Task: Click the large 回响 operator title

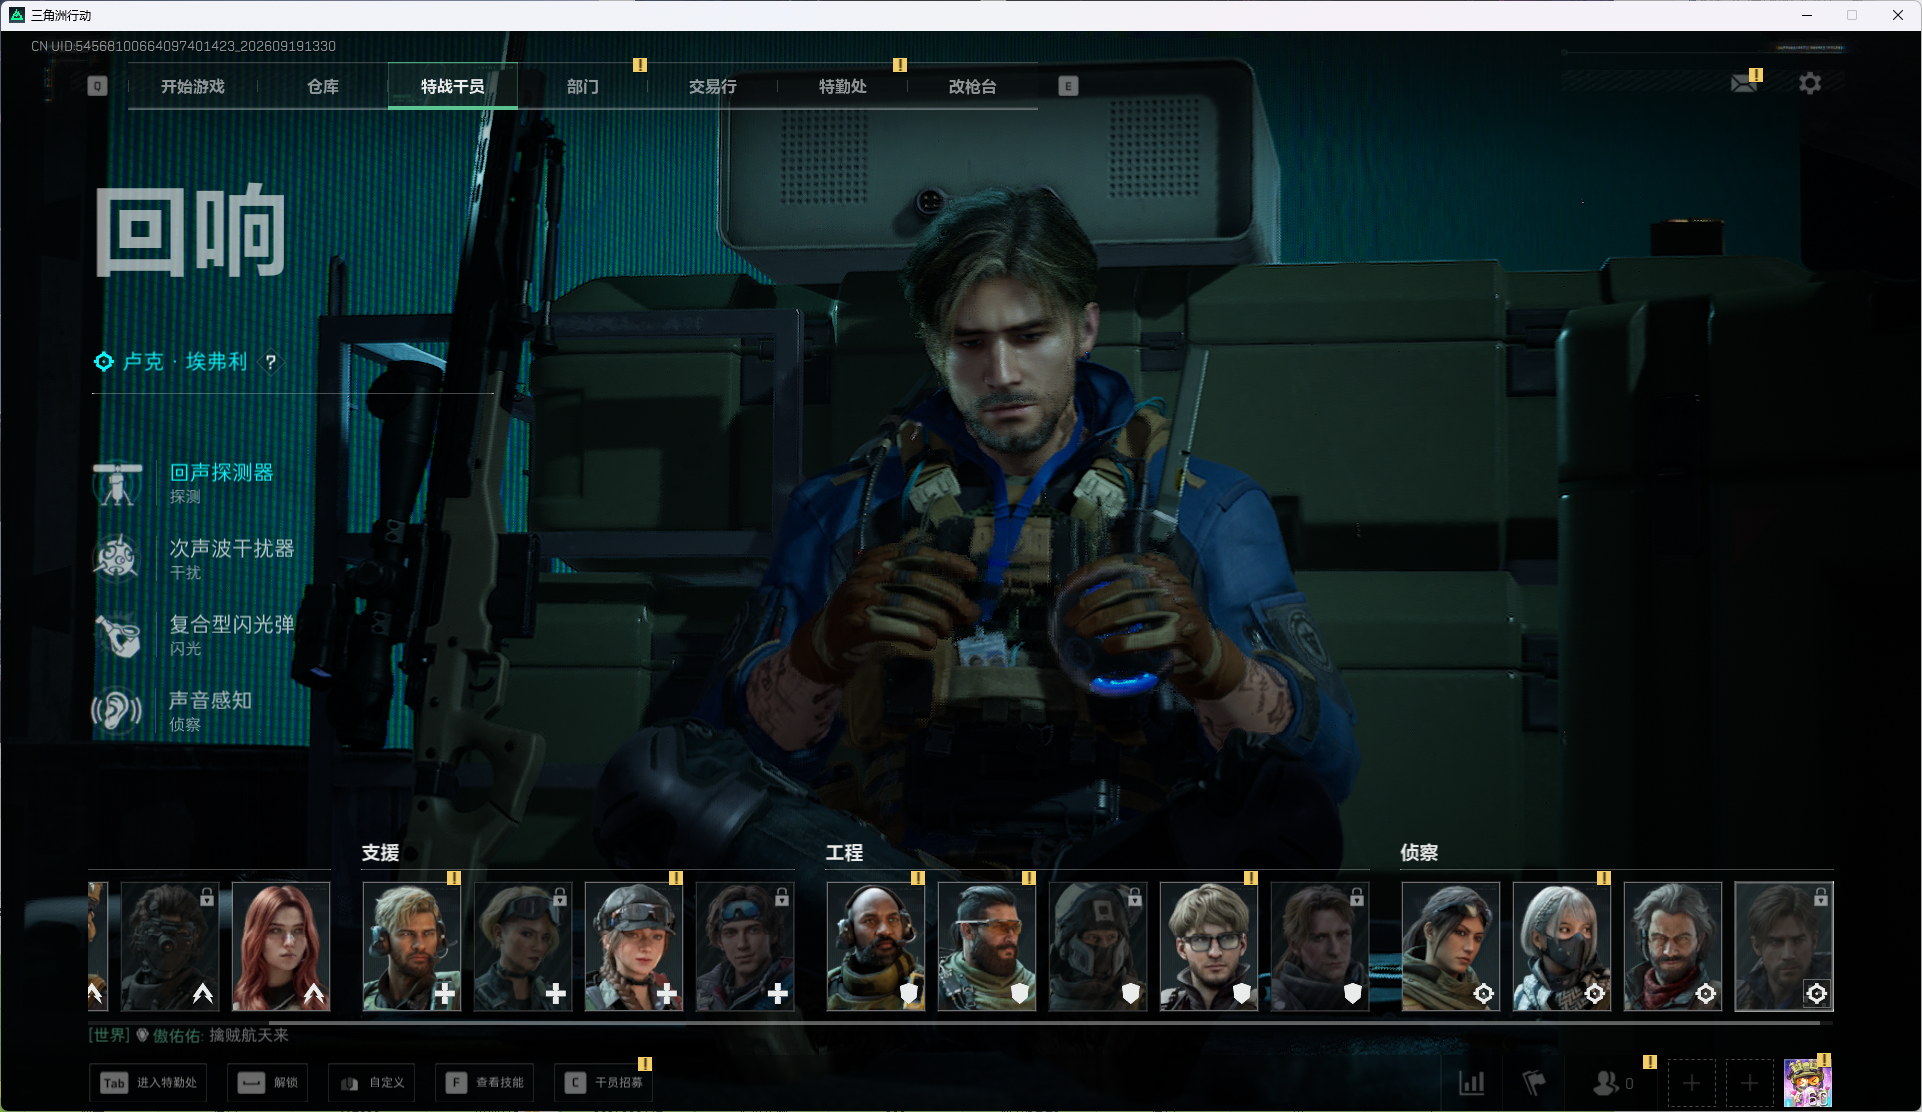Action: [x=190, y=231]
